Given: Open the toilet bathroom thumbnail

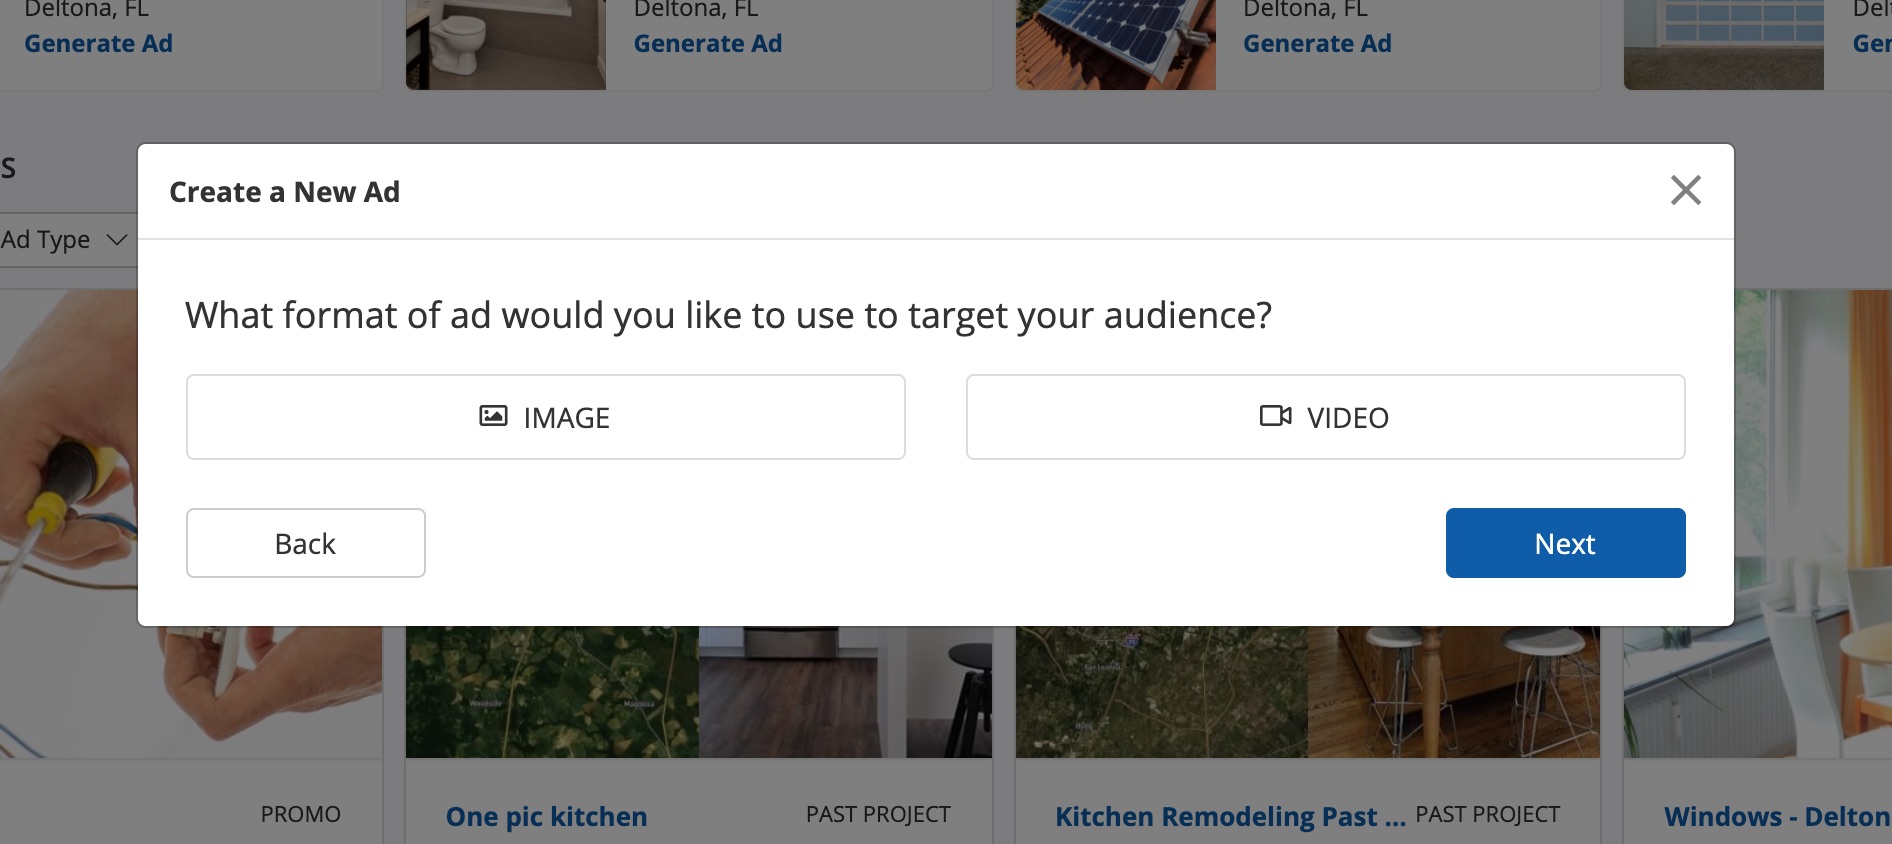Looking at the screenshot, I should pyautogui.click(x=505, y=45).
